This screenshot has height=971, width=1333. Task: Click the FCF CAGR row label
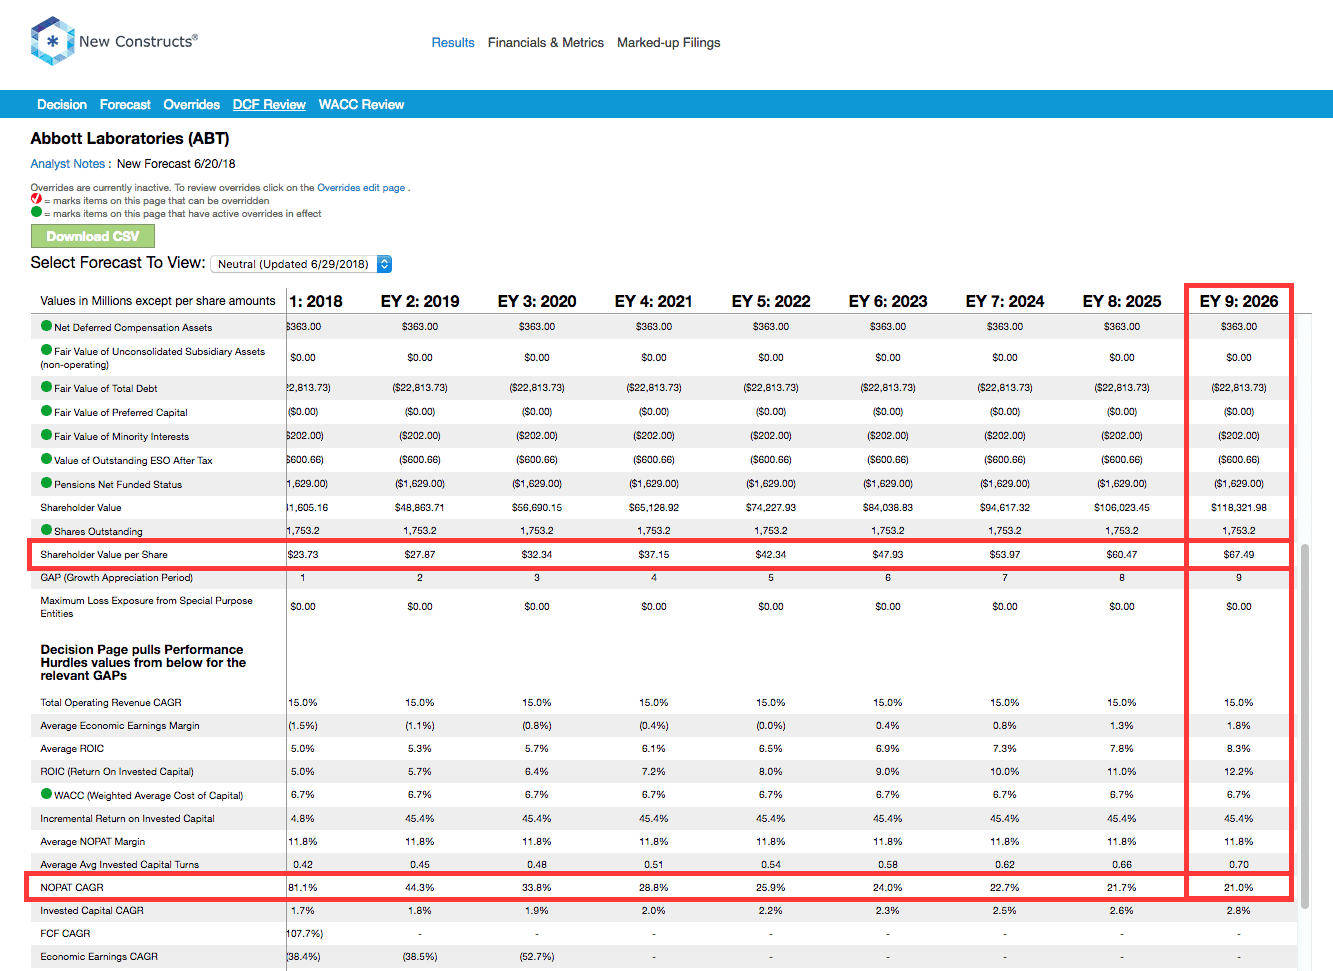(65, 933)
